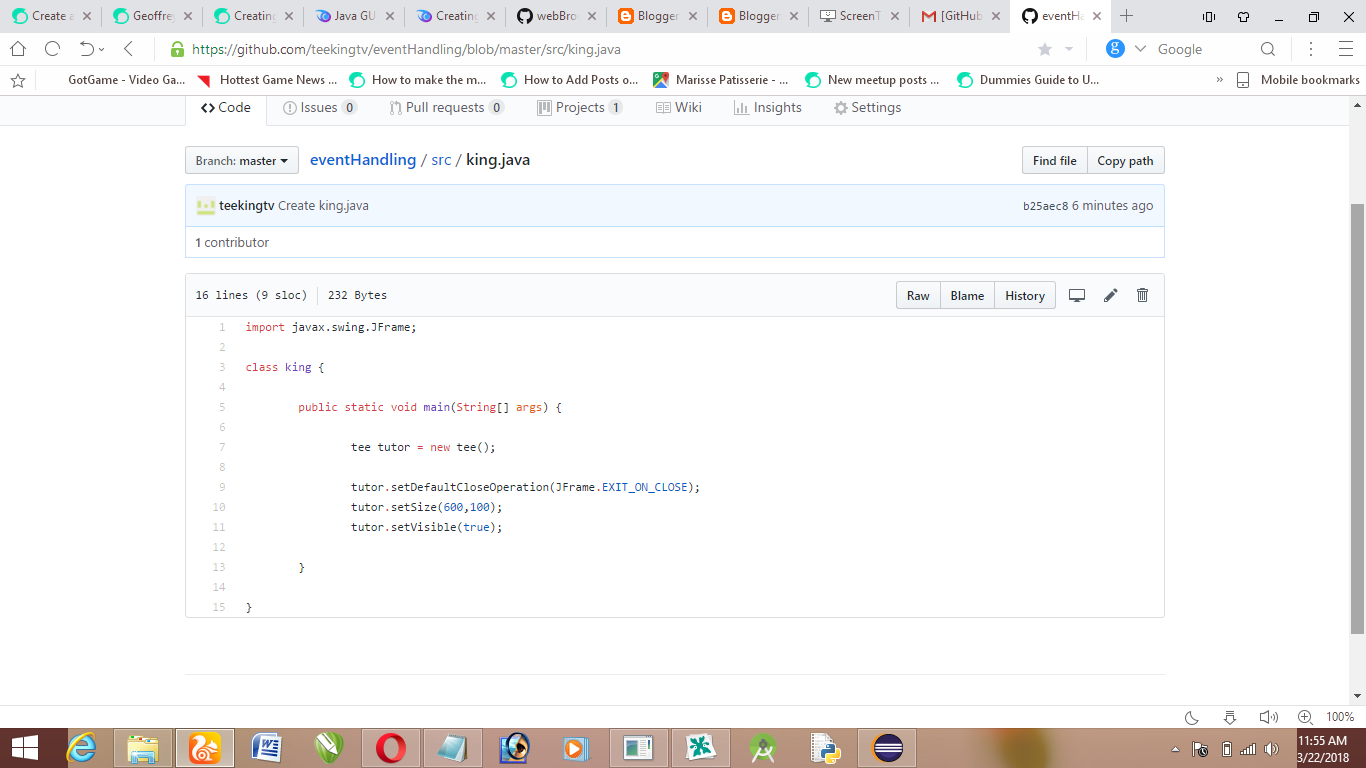Open Python from the taskbar
The image size is (1366, 768).
(x=825, y=748)
